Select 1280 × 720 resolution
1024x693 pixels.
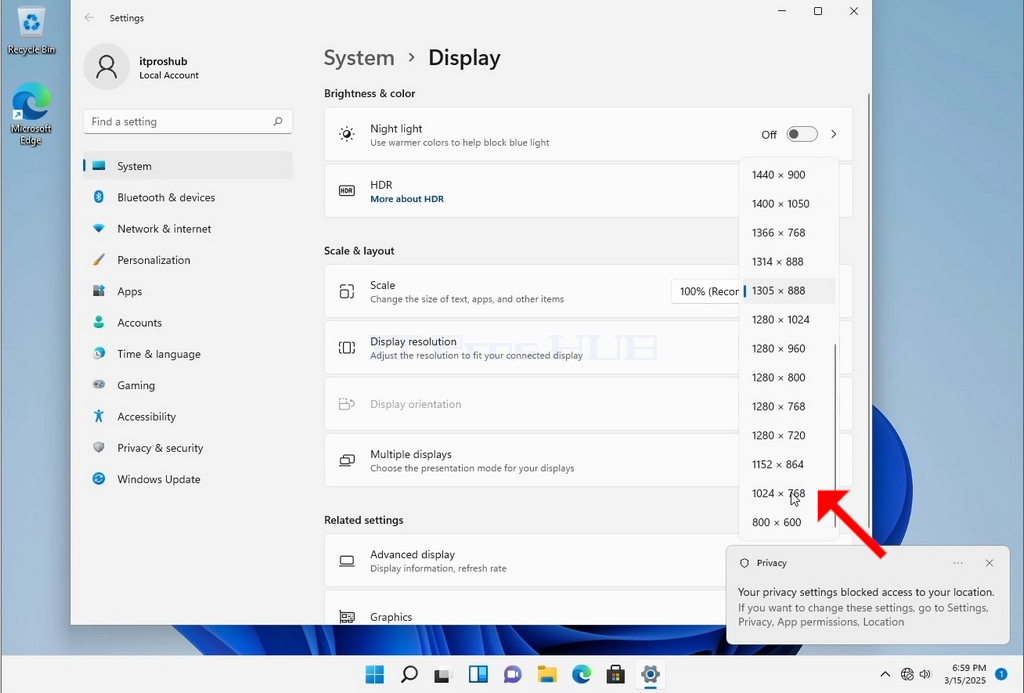pyautogui.click(x=789, y=435)
